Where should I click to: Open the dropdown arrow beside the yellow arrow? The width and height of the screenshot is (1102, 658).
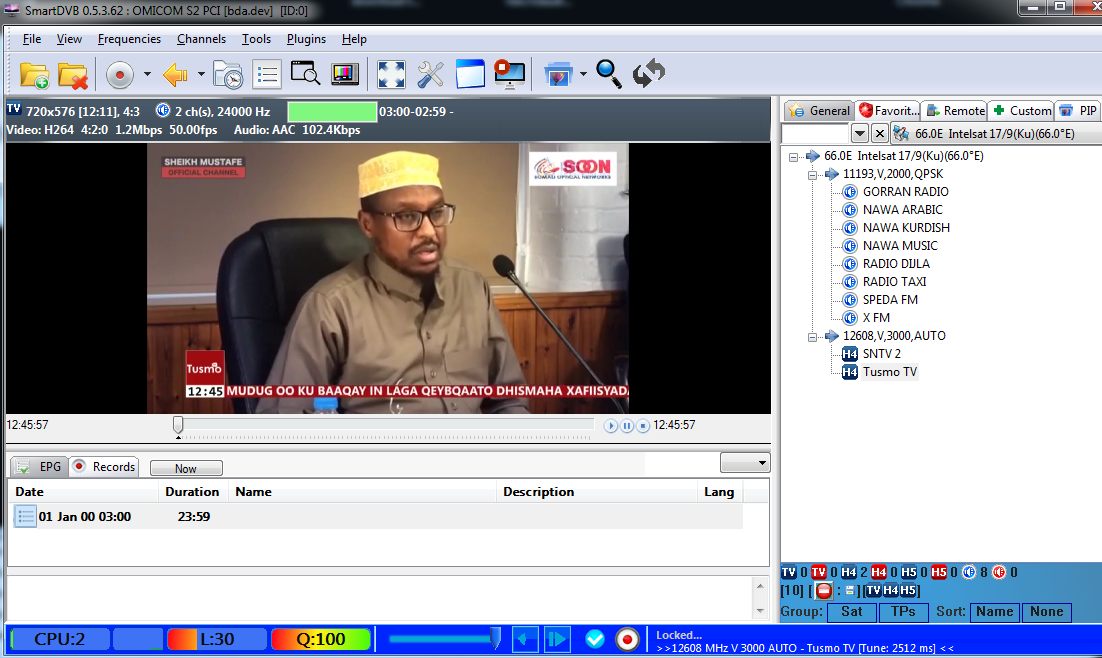(201, 74)
